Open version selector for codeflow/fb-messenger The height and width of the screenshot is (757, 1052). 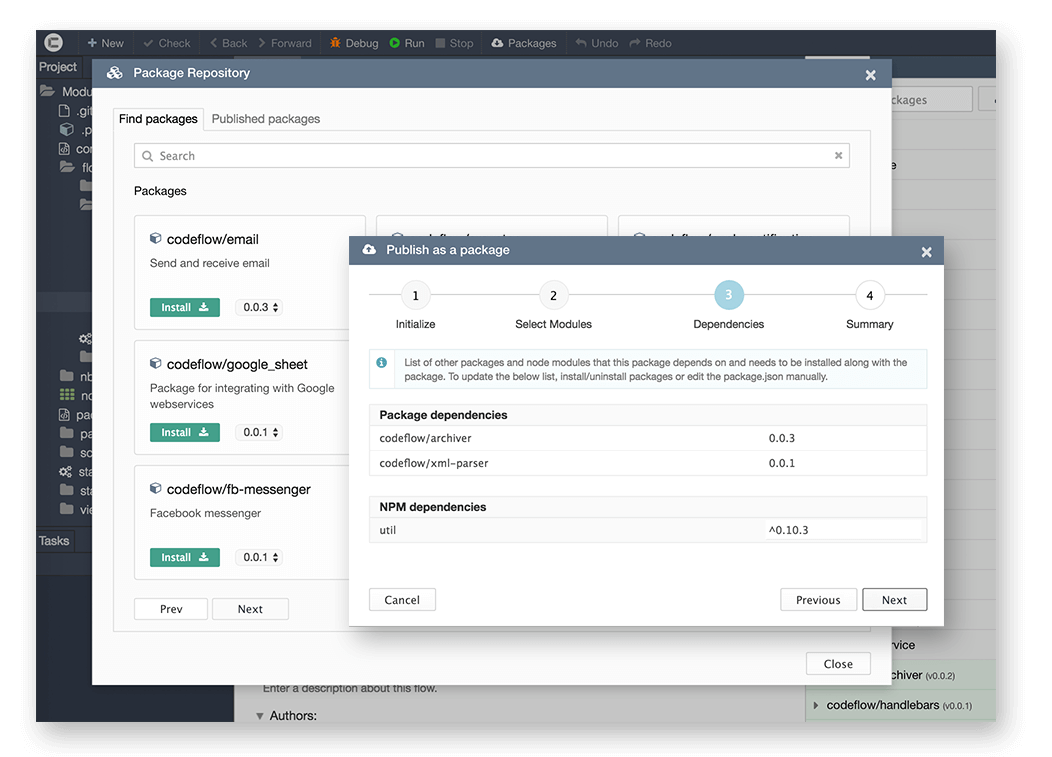click(x=260, y=557)
